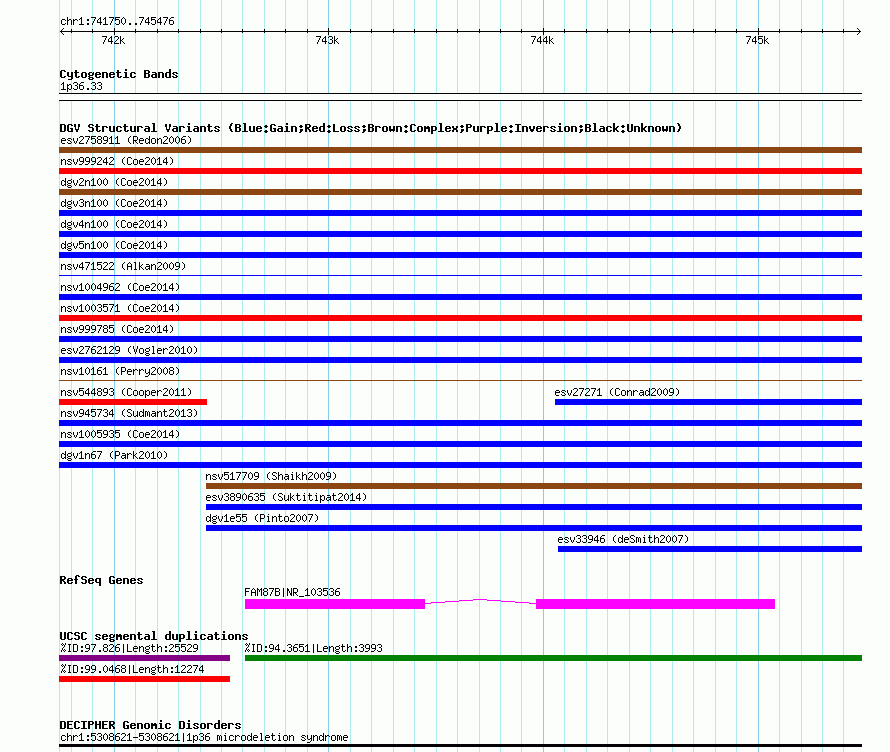The height and width of the screenshot is (752, 890).
Task: Open the dgv3n100 (Coe2014) gain bar
Action: click(x=460, y=213)
